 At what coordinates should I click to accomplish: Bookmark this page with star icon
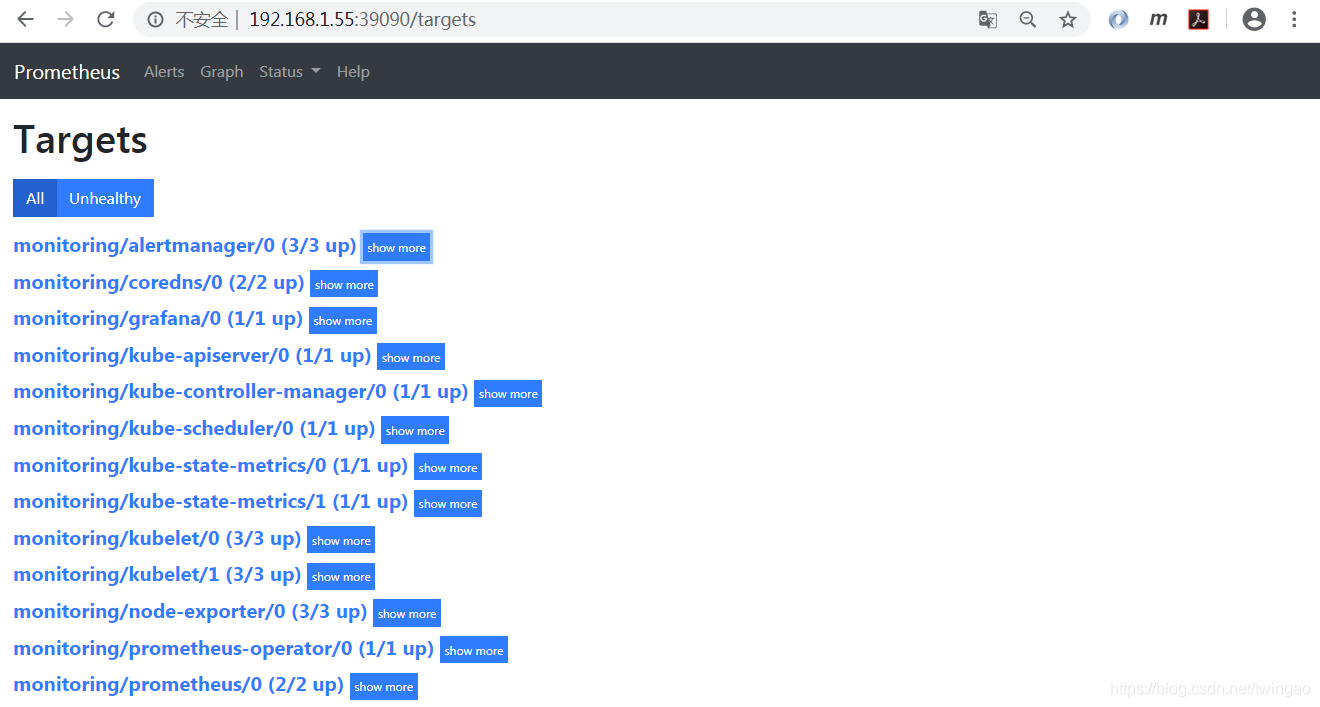(x=1068, y=19)
